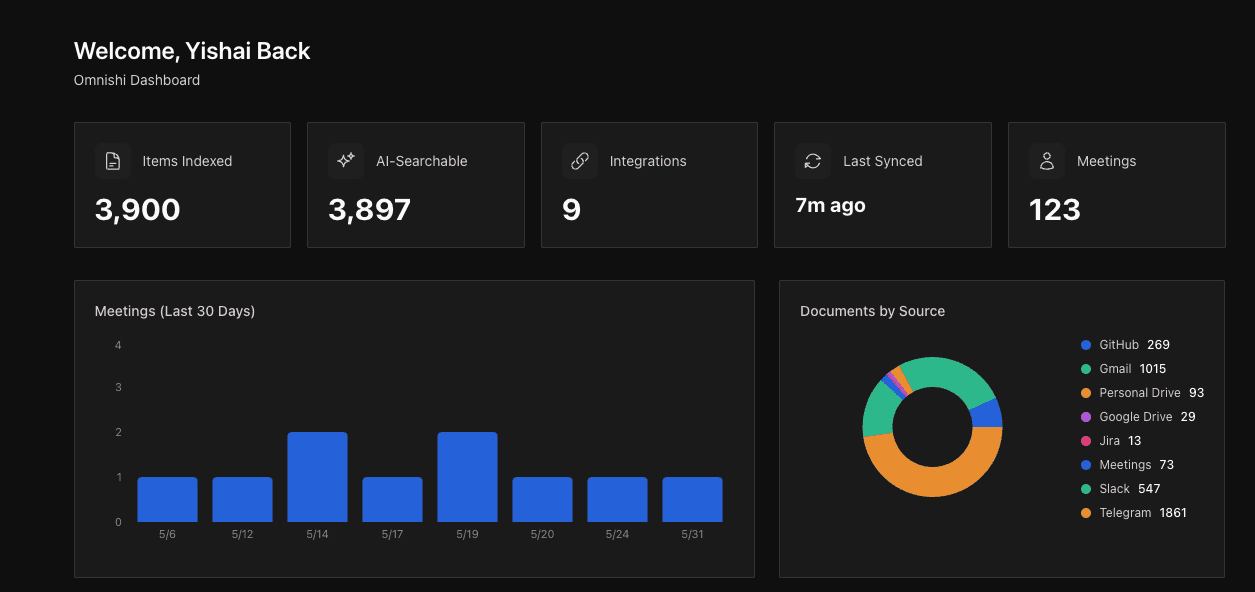Click the 'Telegram 1861' legend text
Screen dimensions: 1255x592
pyautogui.click(x=1143, y=513)
